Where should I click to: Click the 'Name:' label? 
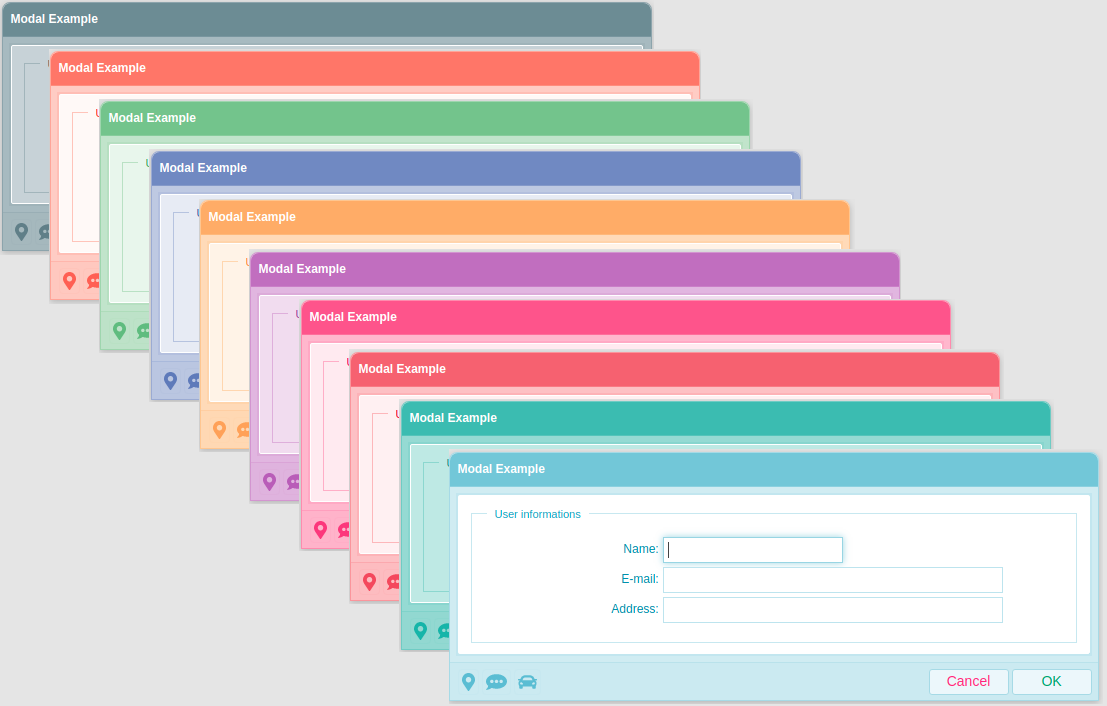click(640, 549)
